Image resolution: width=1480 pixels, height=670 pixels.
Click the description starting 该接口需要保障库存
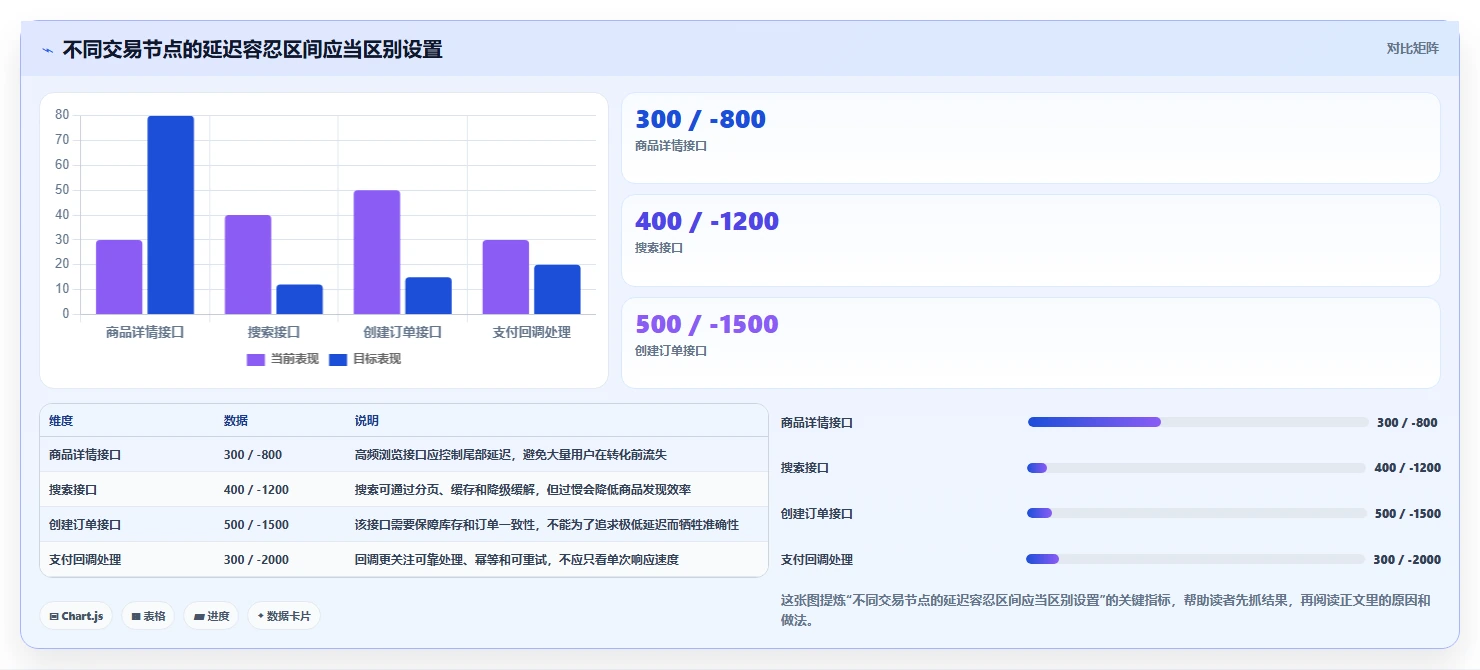(x=547, y=525)
